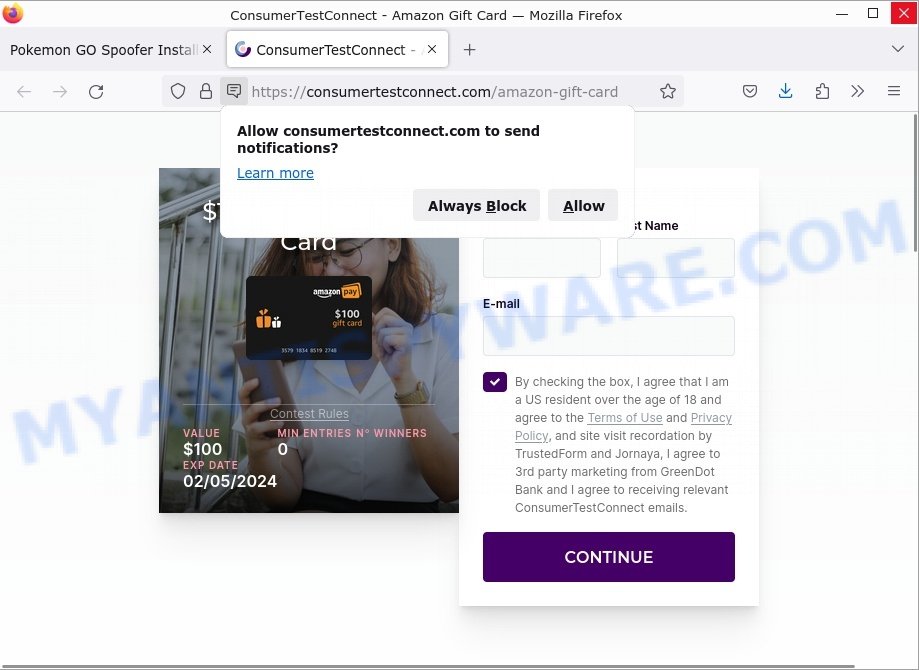Open the Contest Rules link
This screenshot has width=919, height=670.
[309, 414]
